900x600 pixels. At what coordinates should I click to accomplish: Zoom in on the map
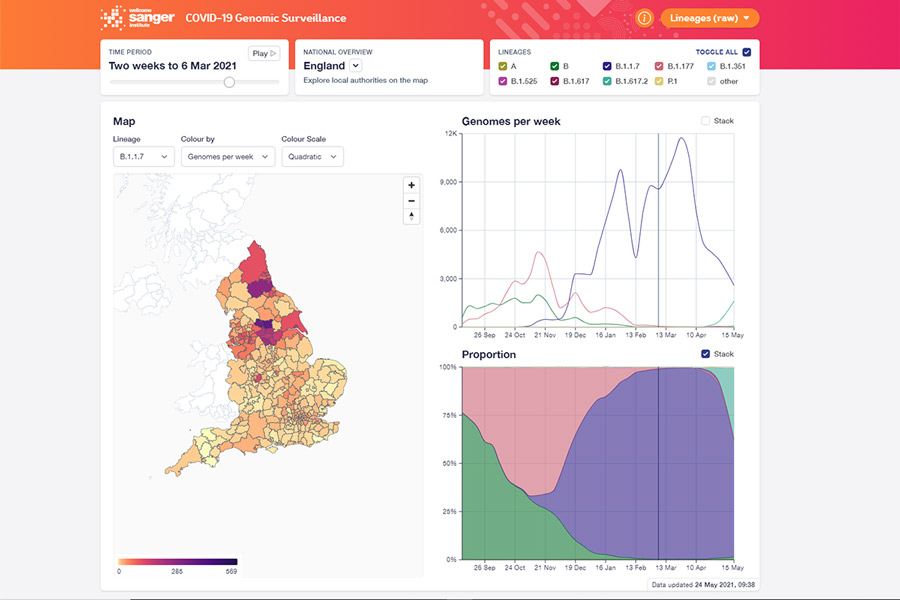coord(412,185)
